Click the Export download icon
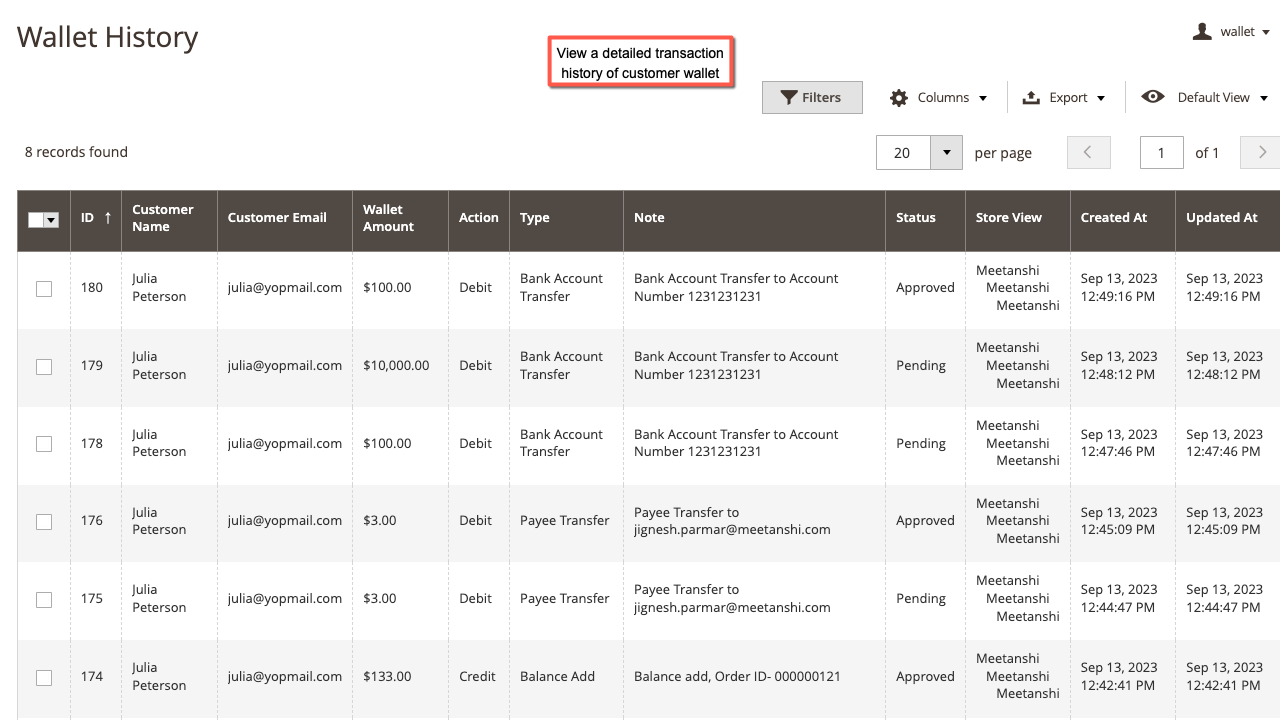This screenshot has width=1280, height=720. 1030,97
